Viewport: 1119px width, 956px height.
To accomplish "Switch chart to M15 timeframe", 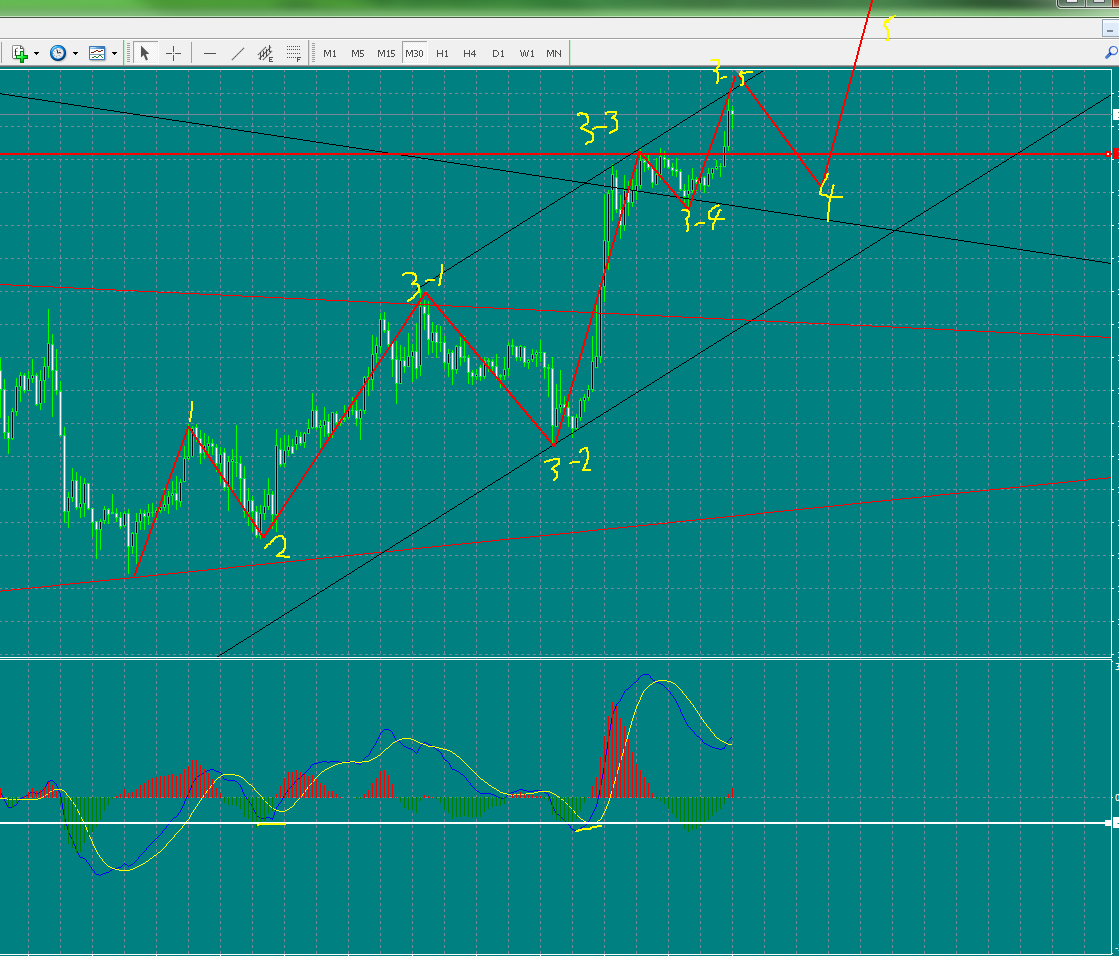I will tap(386, 54).
